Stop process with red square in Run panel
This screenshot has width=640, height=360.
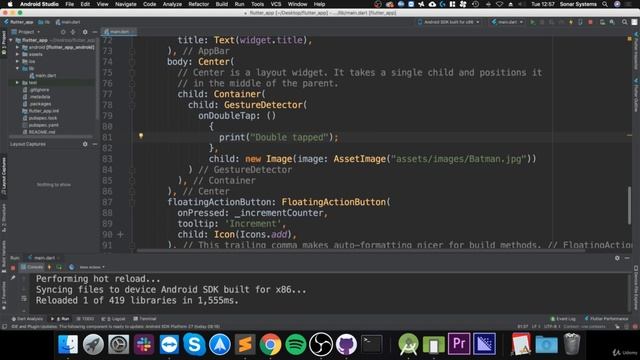(x=13, y=268)
